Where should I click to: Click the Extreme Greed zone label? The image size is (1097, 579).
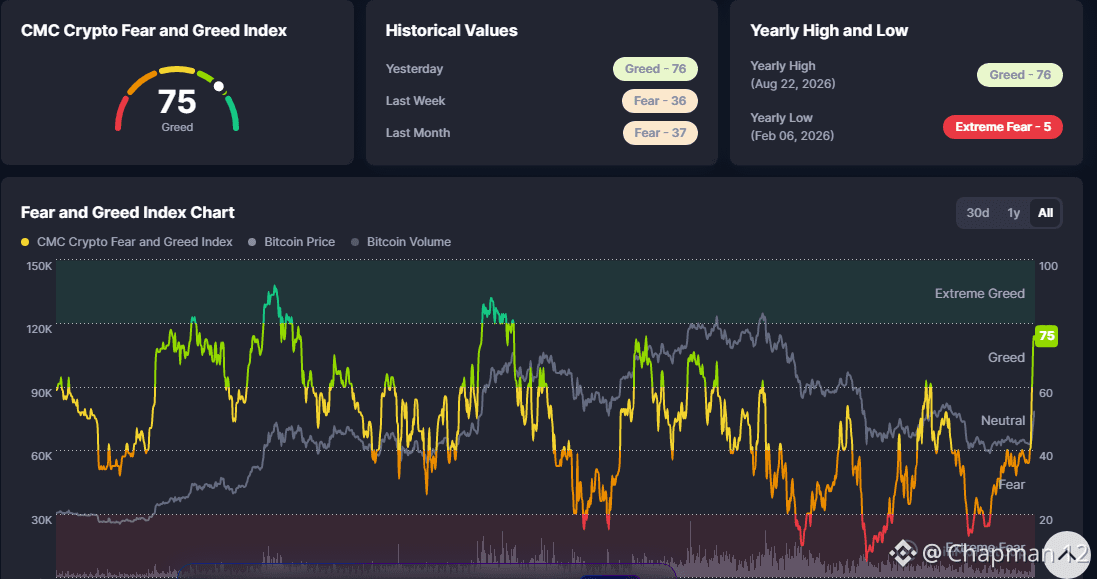click(x=979, y=294)
